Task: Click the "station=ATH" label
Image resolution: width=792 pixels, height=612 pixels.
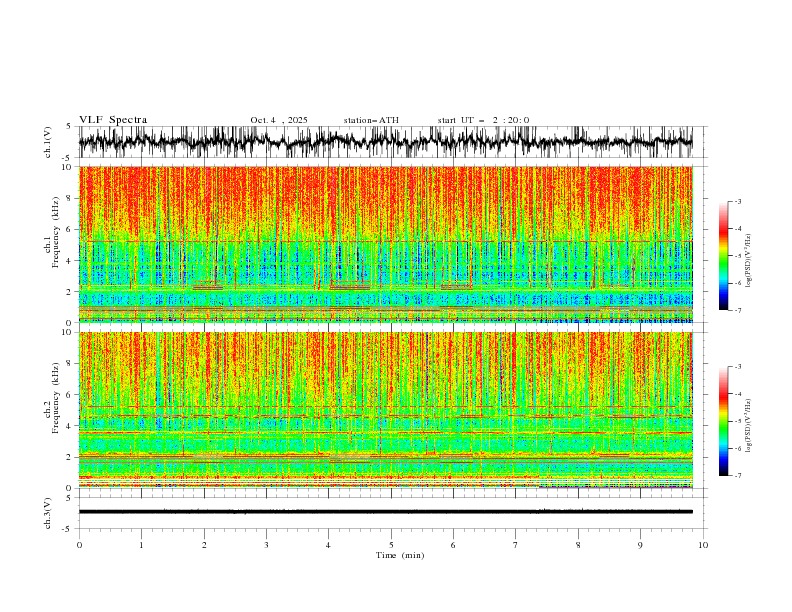Action: (371, 120)
